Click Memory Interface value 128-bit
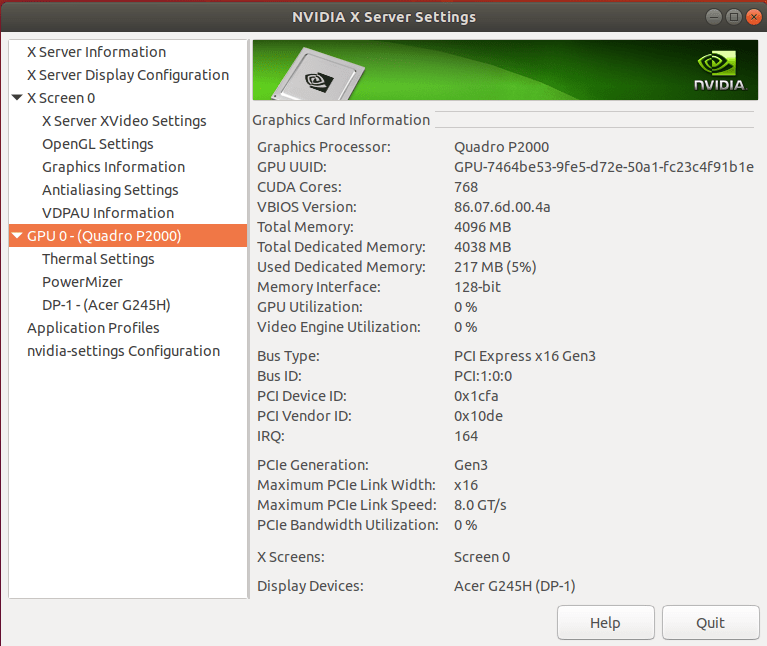Image resolution: width=767 pixels, height=646 pixels. 477,287
